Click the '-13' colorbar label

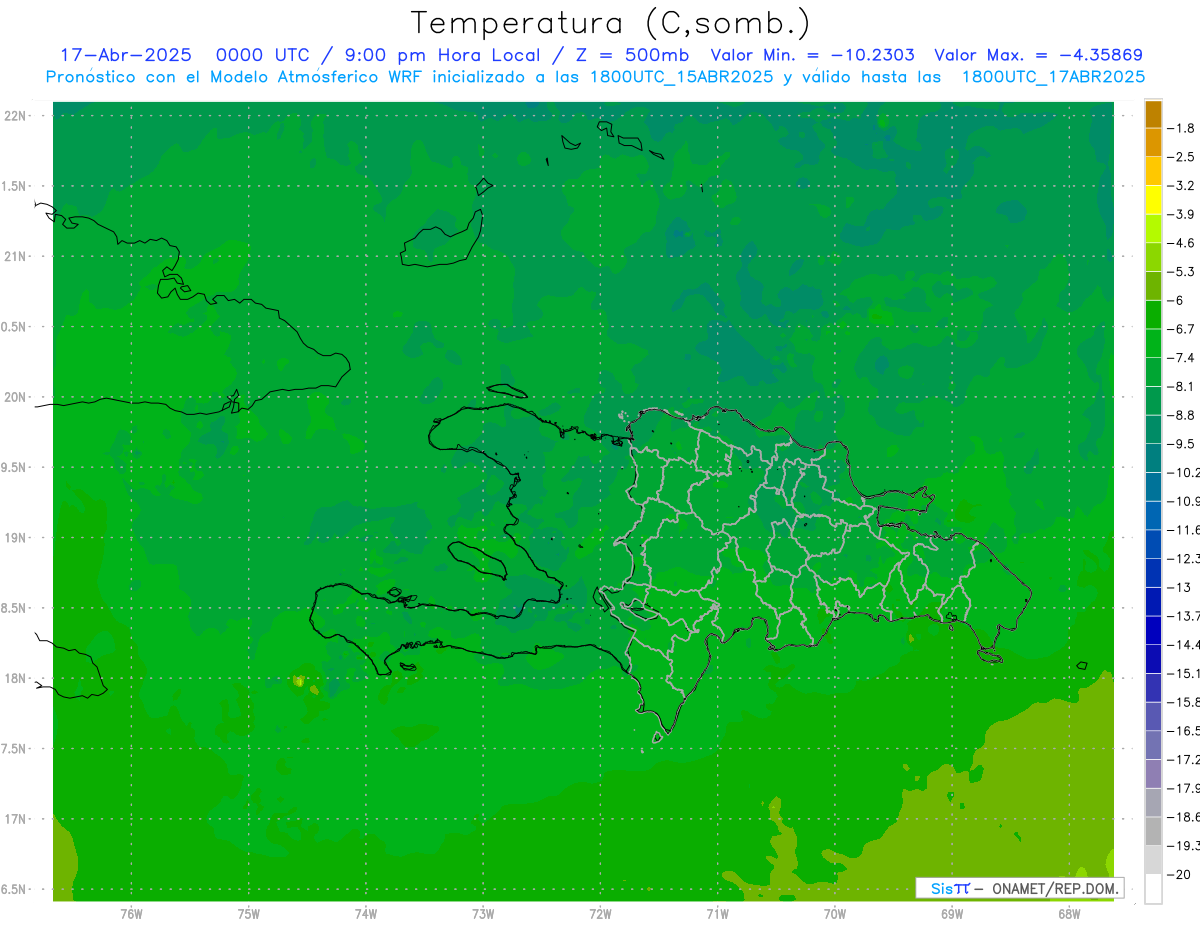point(1180,587)
